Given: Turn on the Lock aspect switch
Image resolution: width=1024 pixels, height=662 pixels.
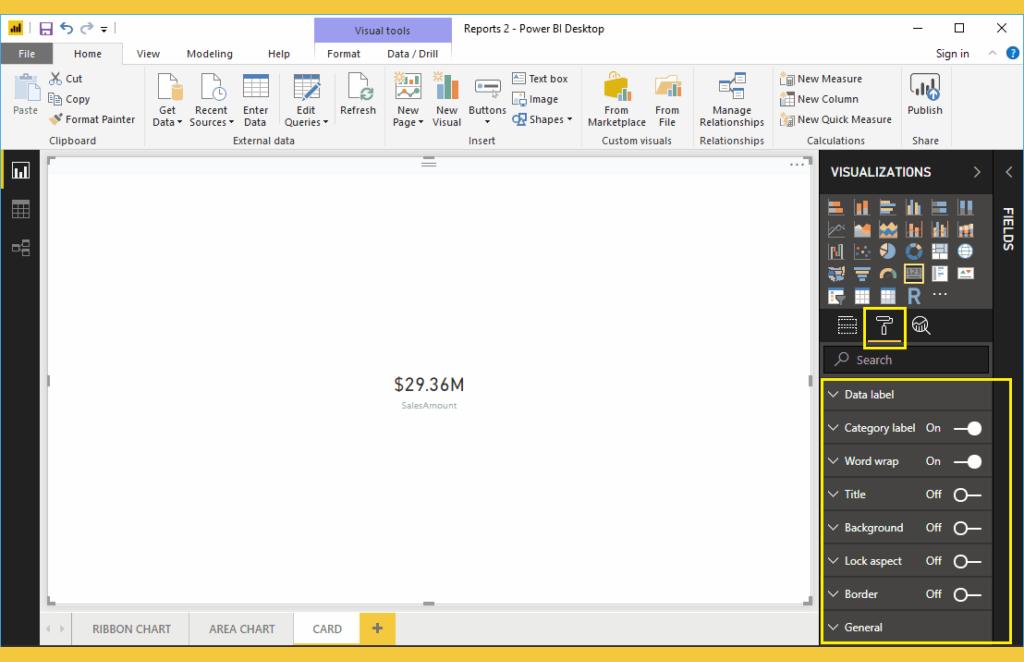Looking at the screenshot, I should pos(967,561).
